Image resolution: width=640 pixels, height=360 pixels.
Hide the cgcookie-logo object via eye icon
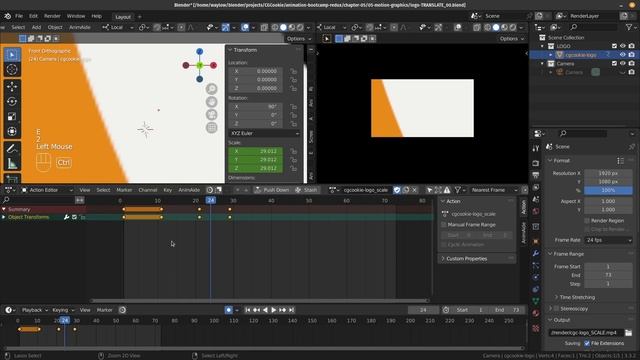(x=623, y=55)
